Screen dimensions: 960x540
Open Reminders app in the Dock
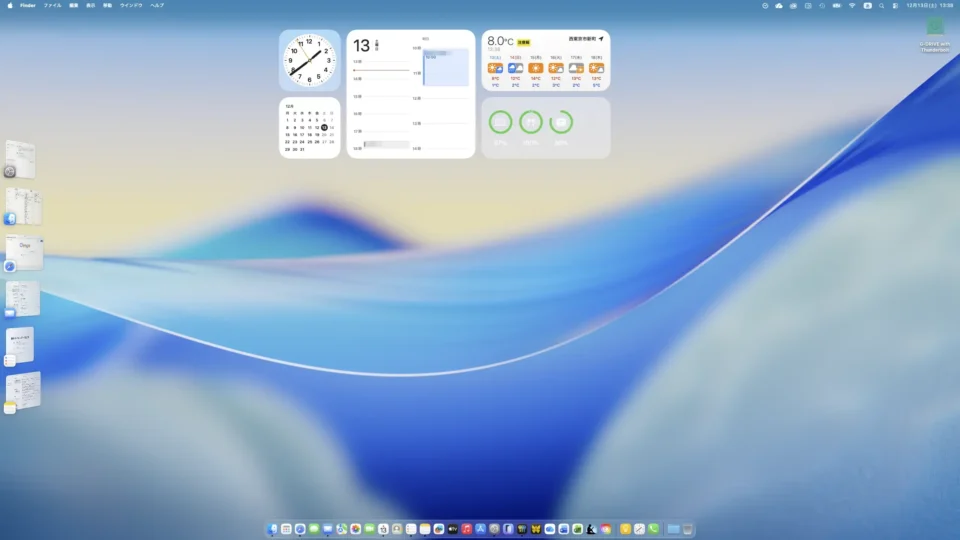pos(411,529)
